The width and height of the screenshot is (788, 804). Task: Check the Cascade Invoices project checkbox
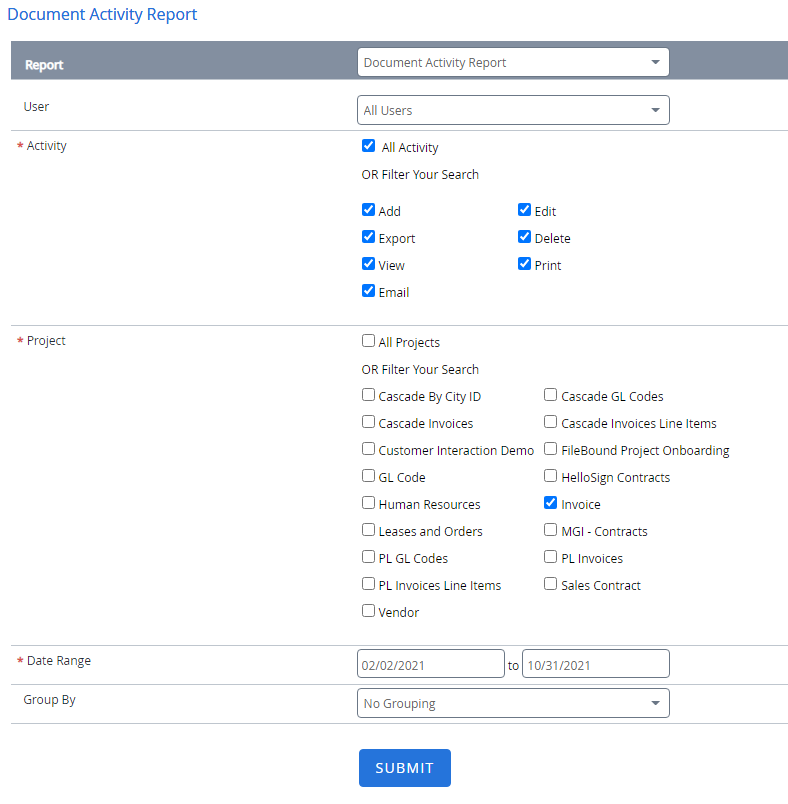click(369, 422)
